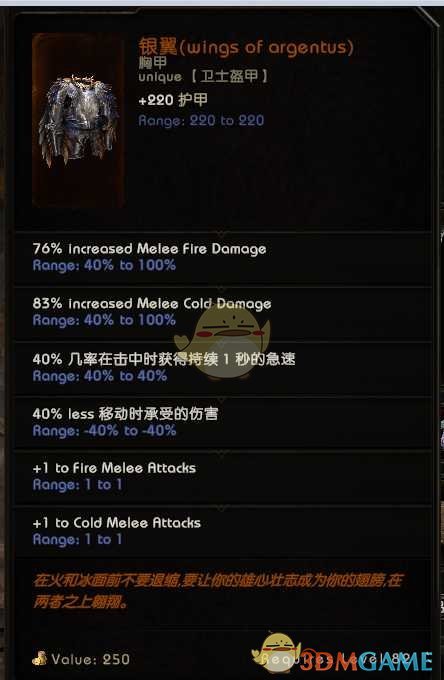Click the Wings of Argentus armor thumbnail
This screenshot has height=680, width=444.
point(78,120)
